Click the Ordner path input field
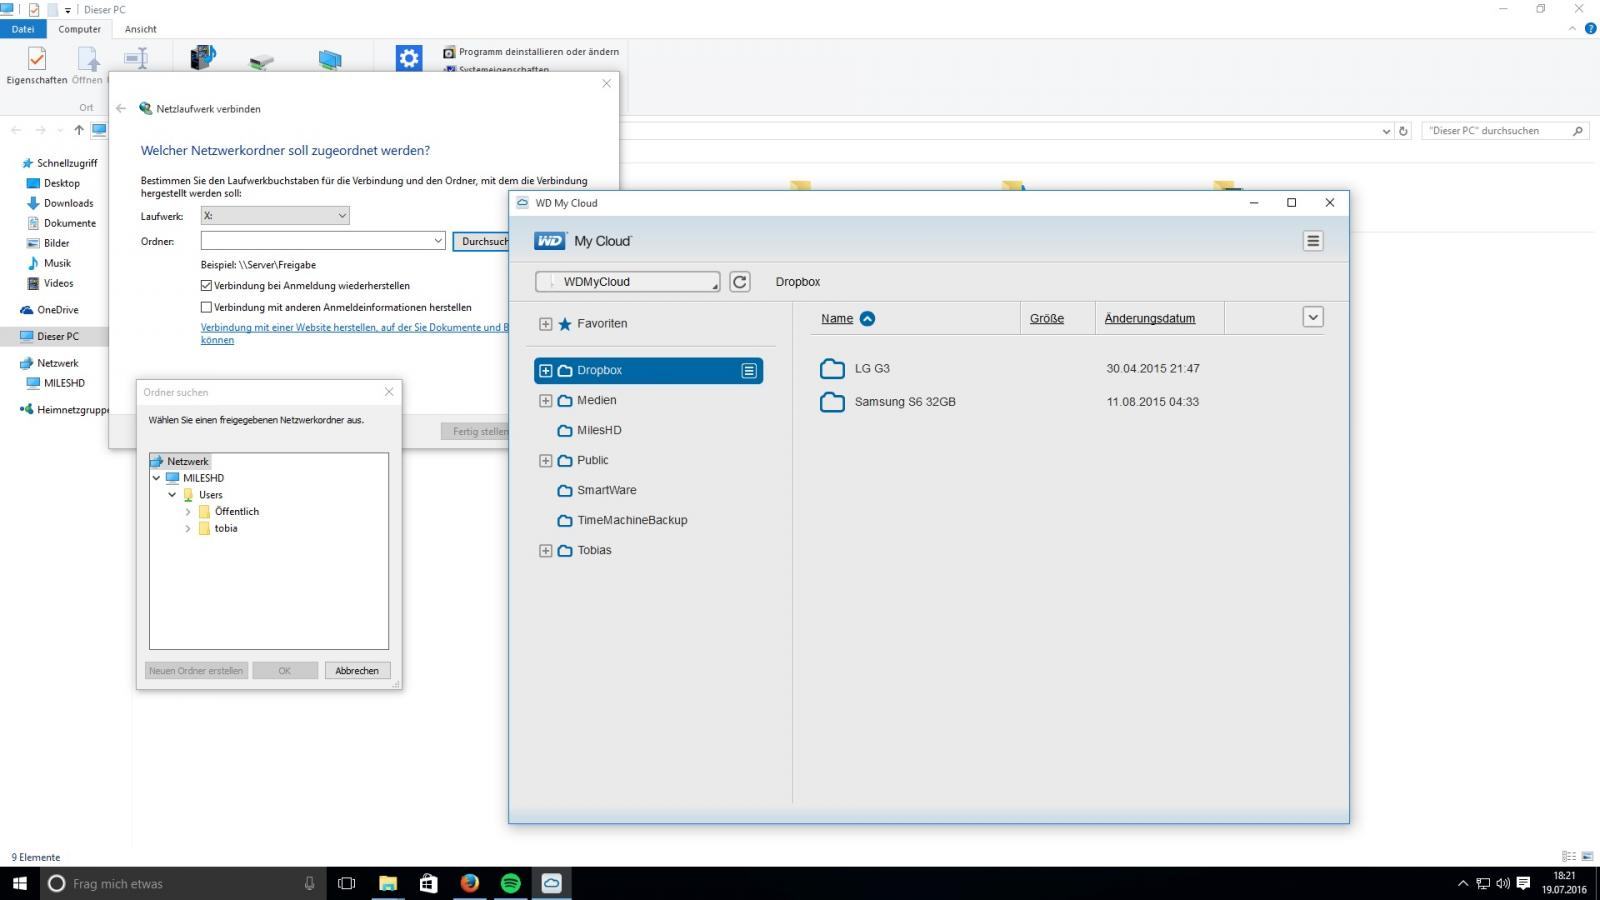The height and width of the screenshot is (900, 1600). point(316,241)
